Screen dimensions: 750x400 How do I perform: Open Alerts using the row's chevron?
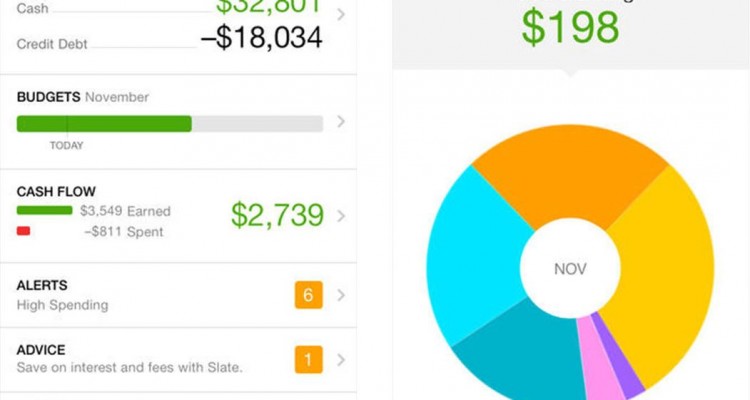(x=341, y=295)
